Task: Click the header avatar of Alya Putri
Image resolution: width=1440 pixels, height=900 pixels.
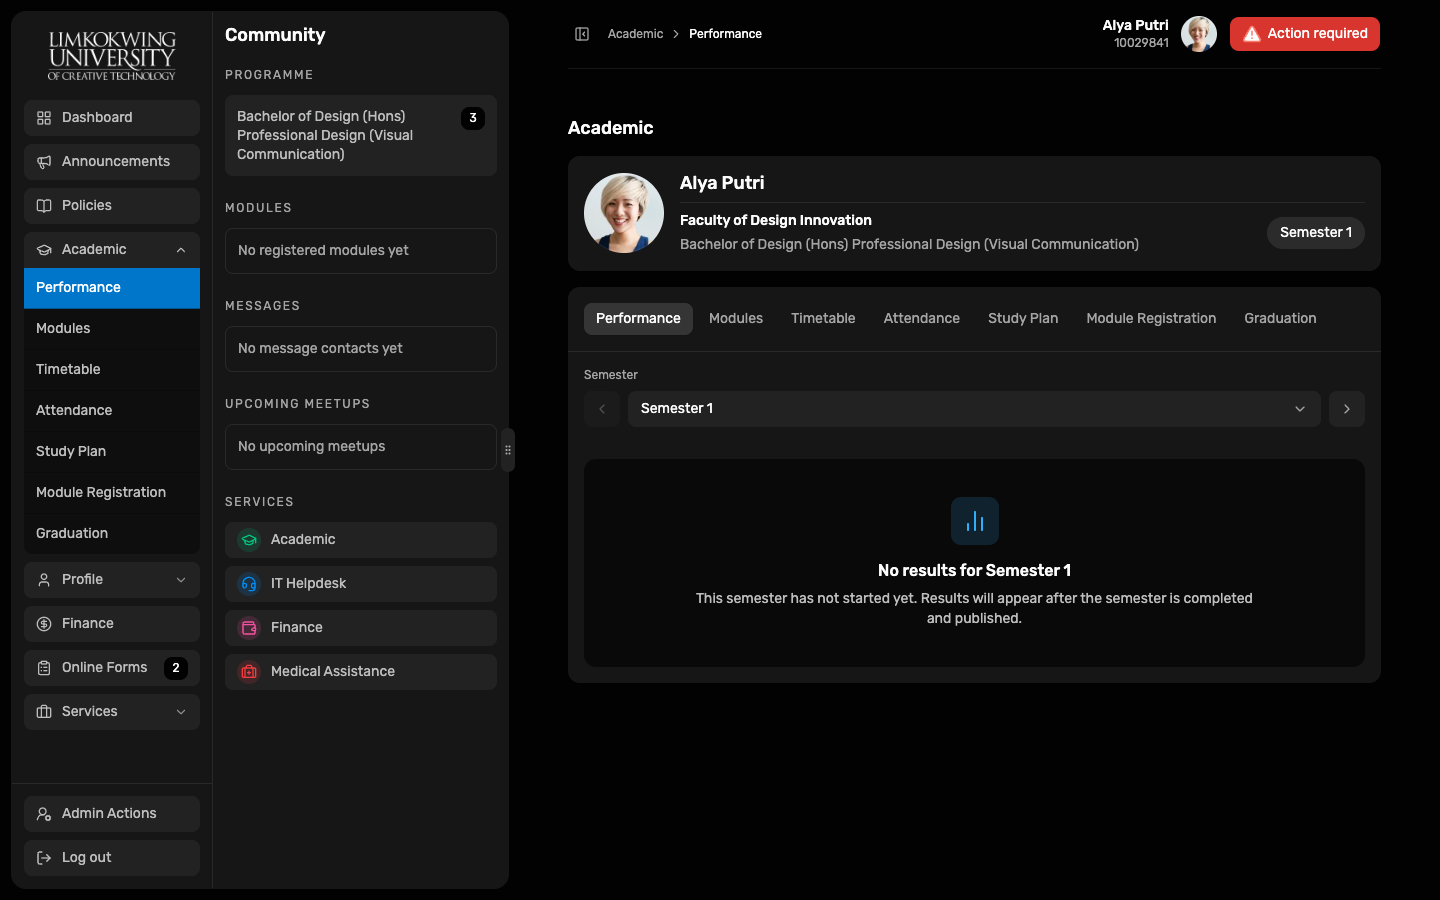Action: [x=1199, y=34]
